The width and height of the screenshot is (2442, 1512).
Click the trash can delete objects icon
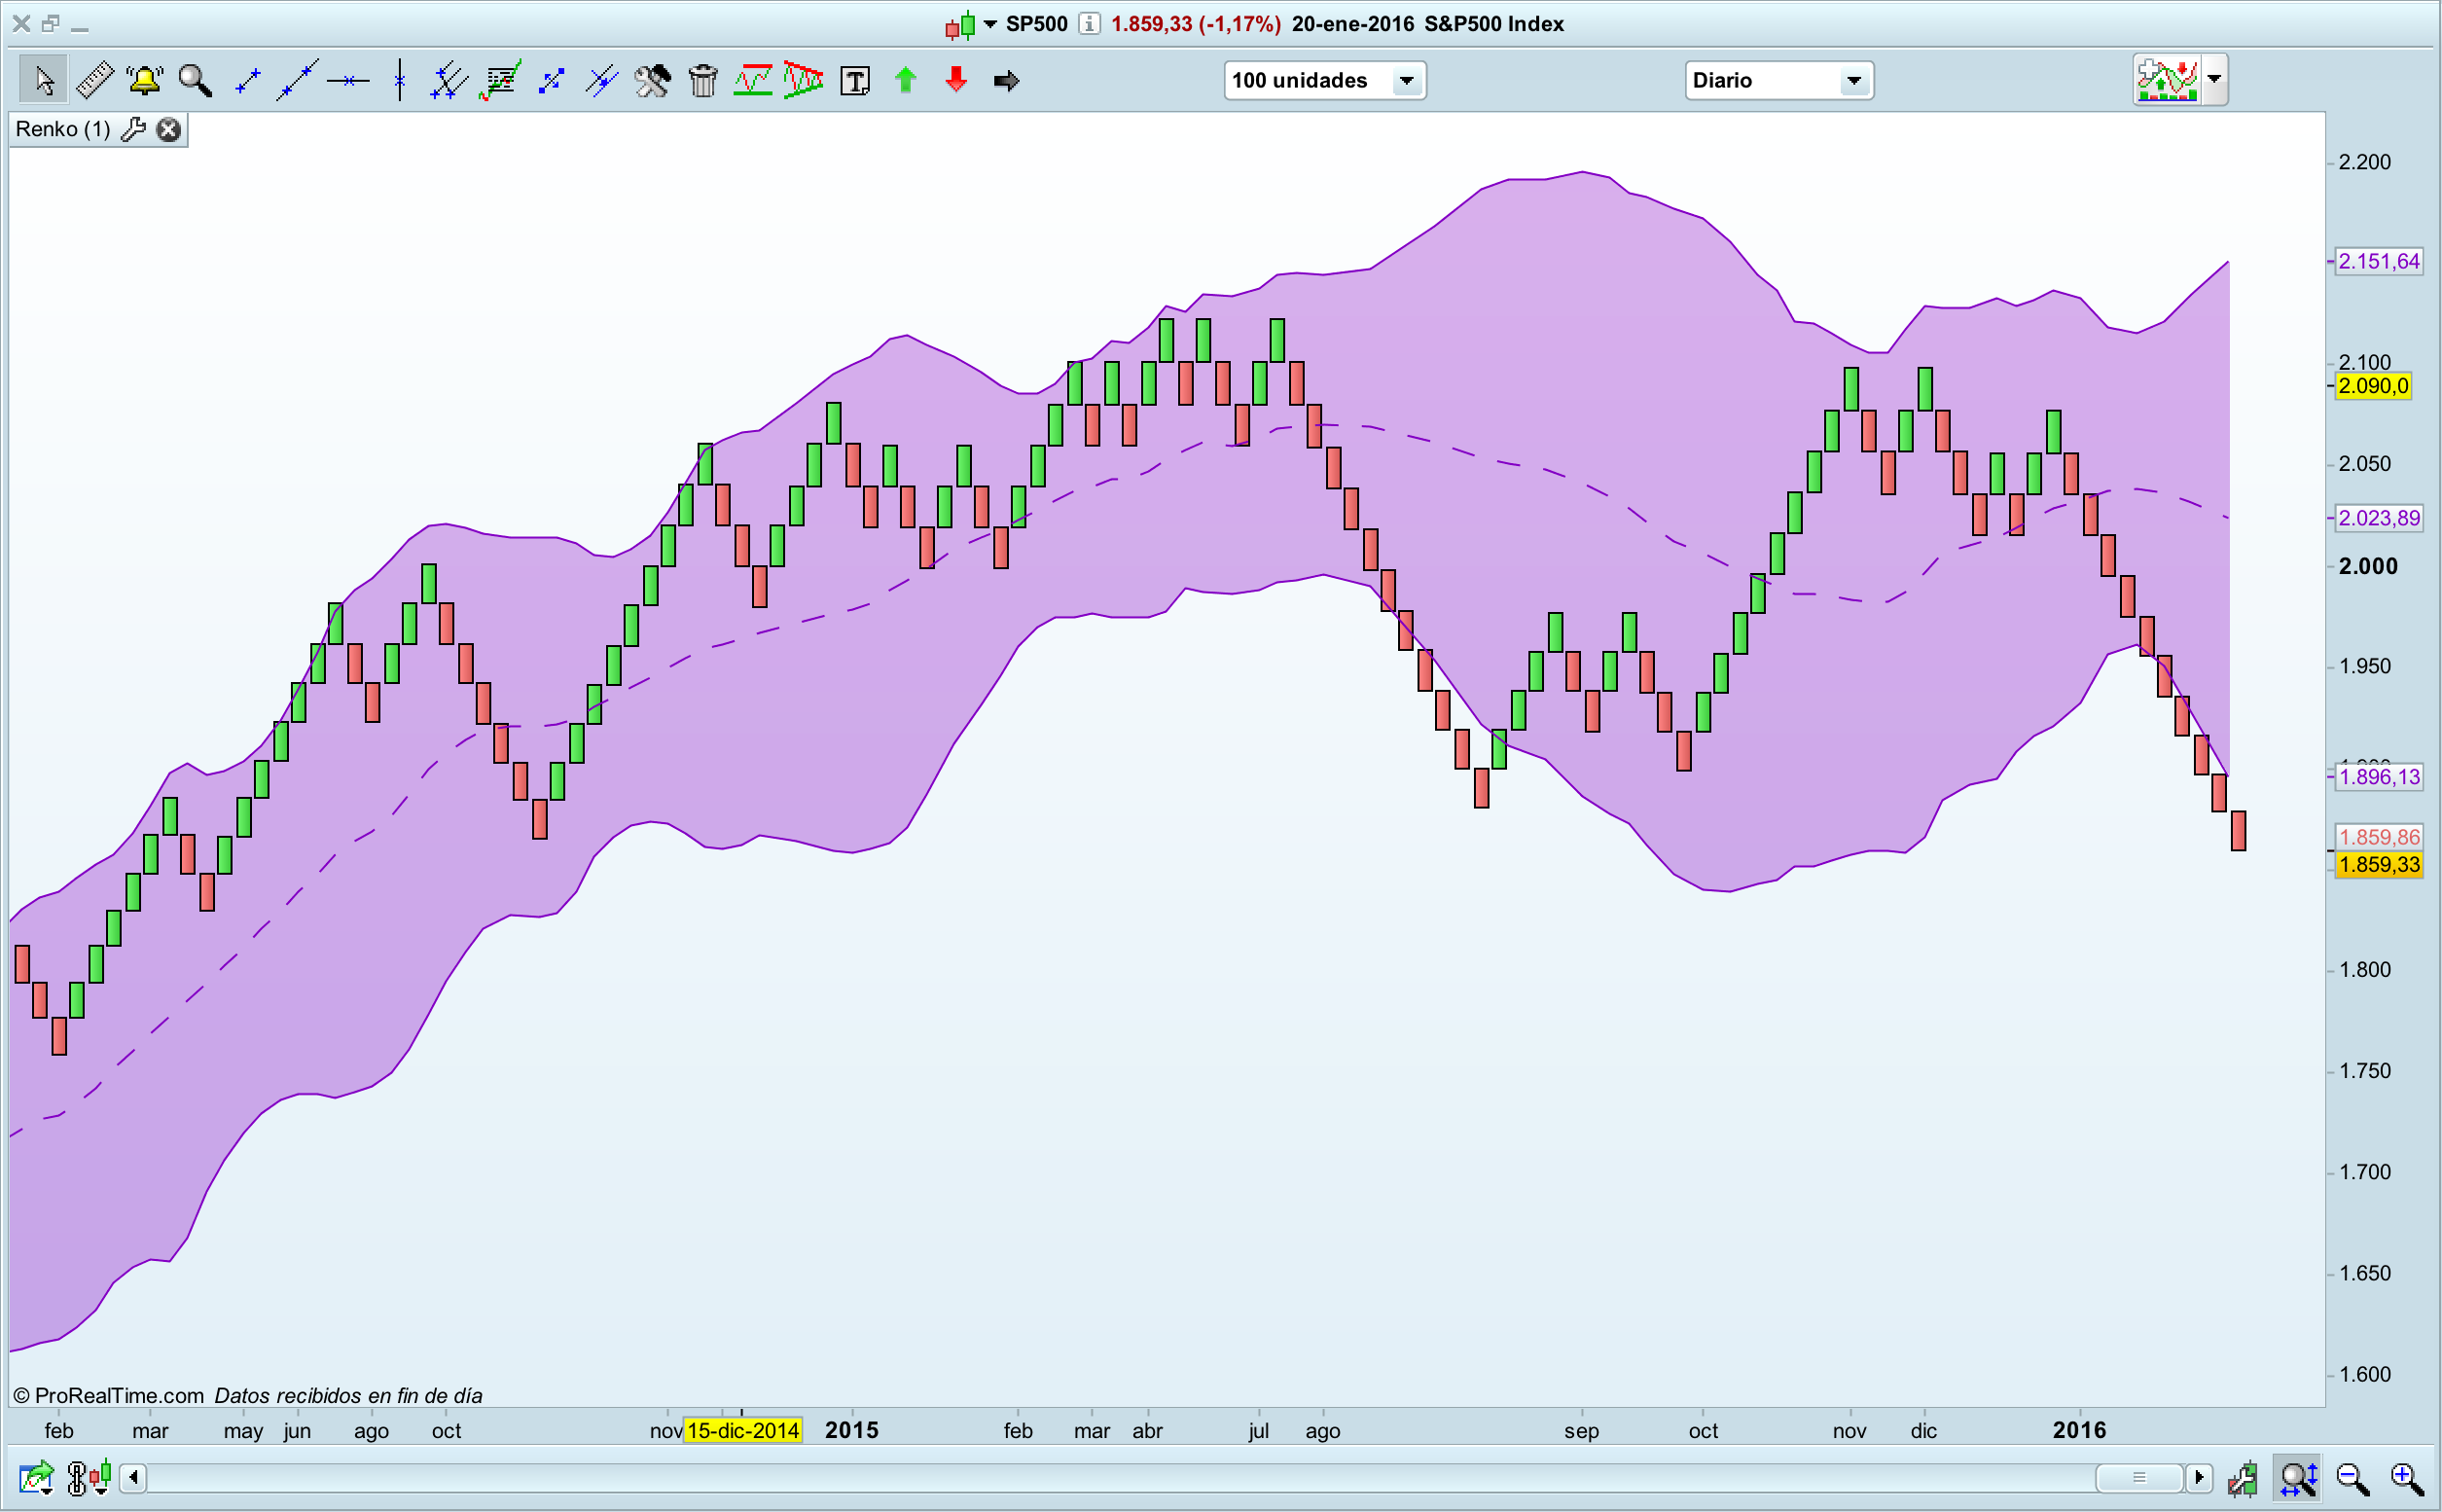click(703, 80)
